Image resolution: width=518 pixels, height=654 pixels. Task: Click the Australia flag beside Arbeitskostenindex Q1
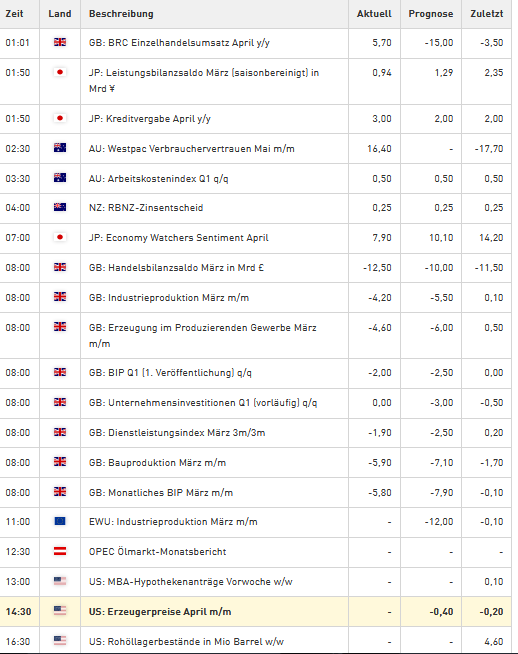(60, 178)
